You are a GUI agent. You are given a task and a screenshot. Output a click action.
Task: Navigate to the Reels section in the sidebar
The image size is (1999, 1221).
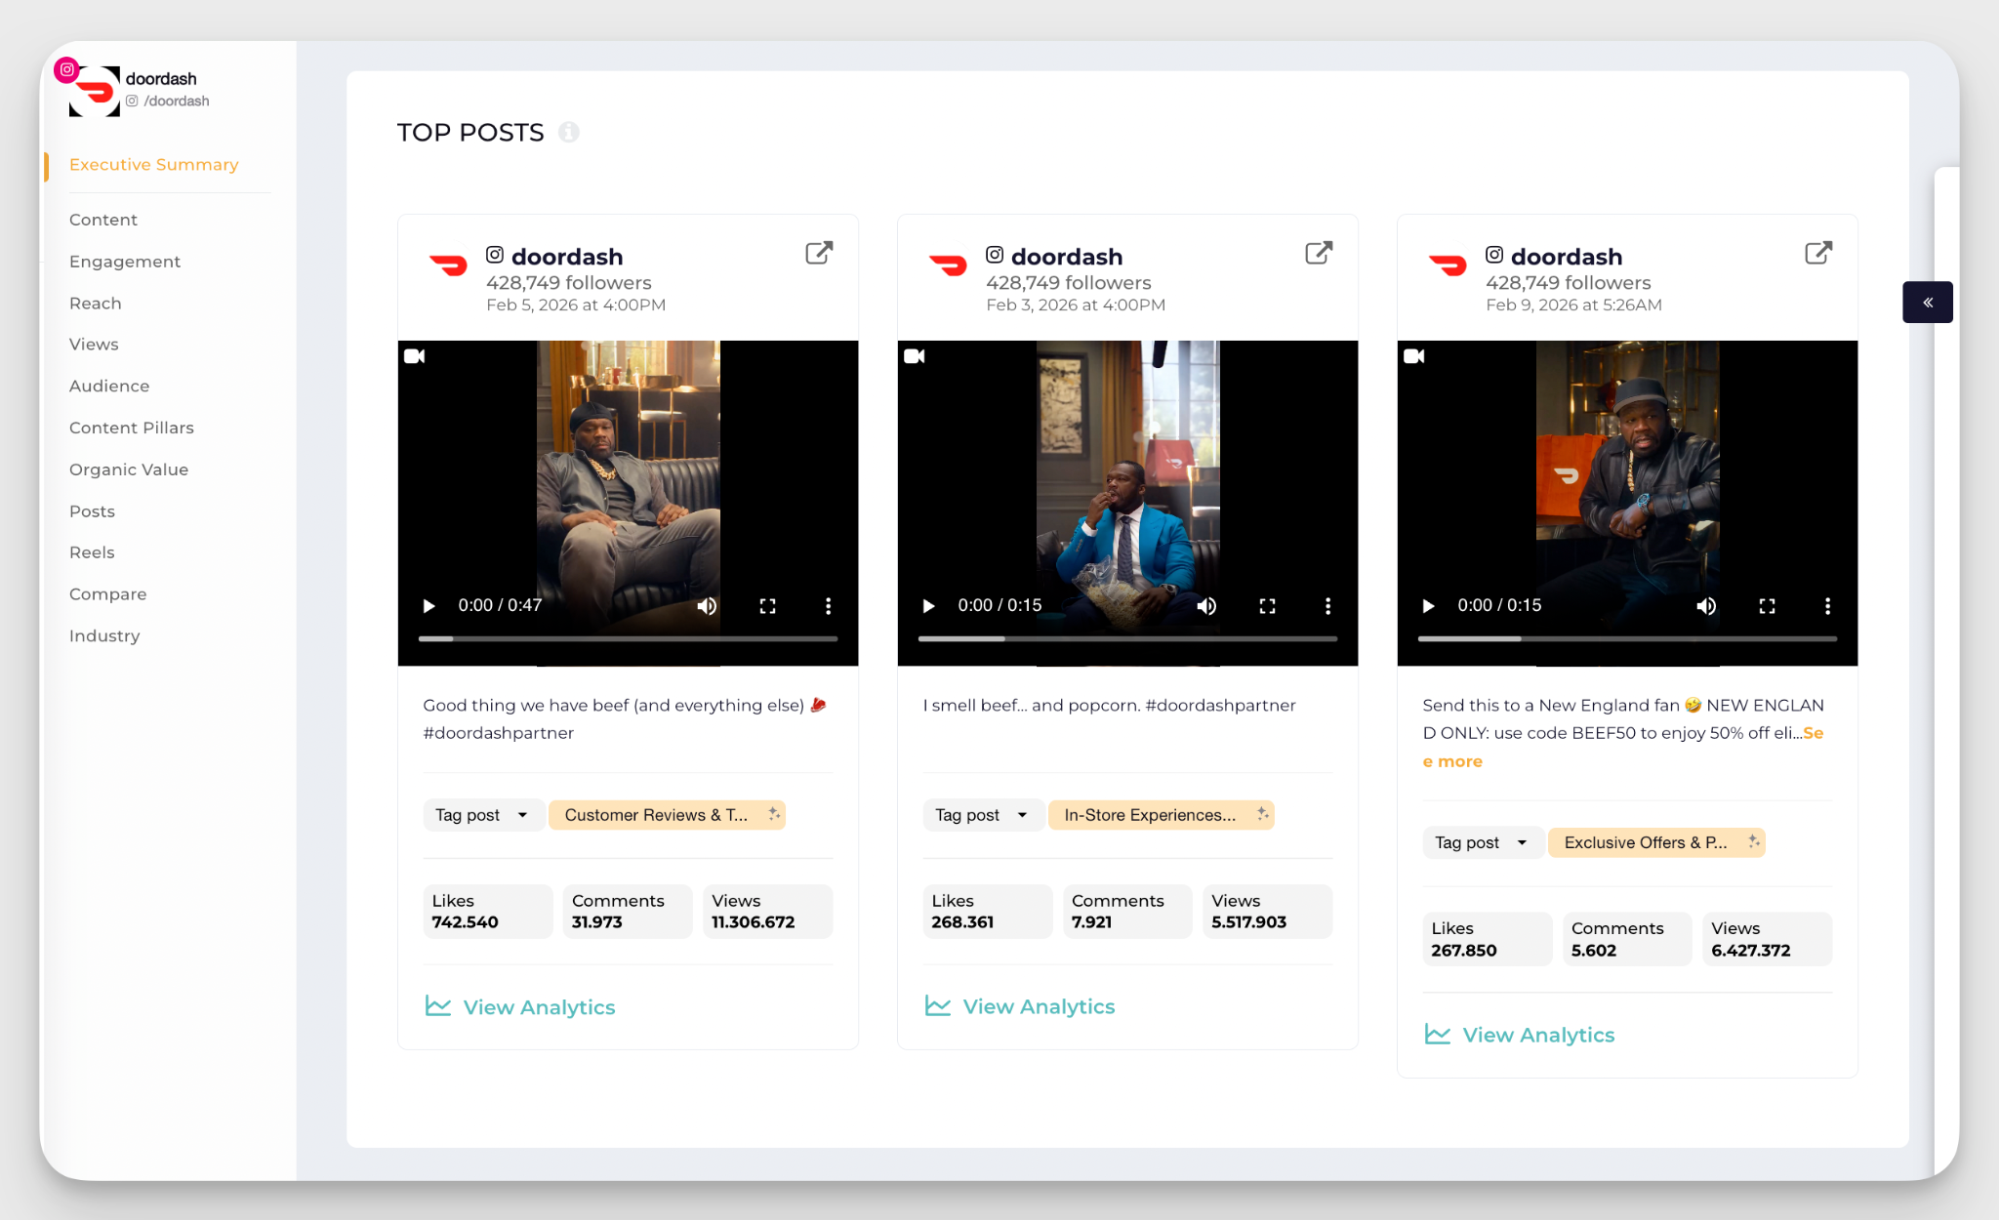tap(92, 551)
